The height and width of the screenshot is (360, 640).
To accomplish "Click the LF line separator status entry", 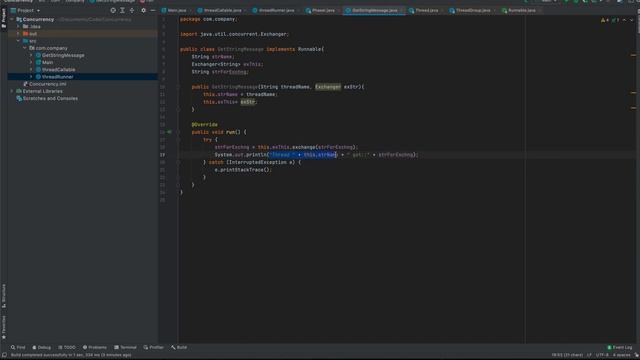I will coord(589,355).
